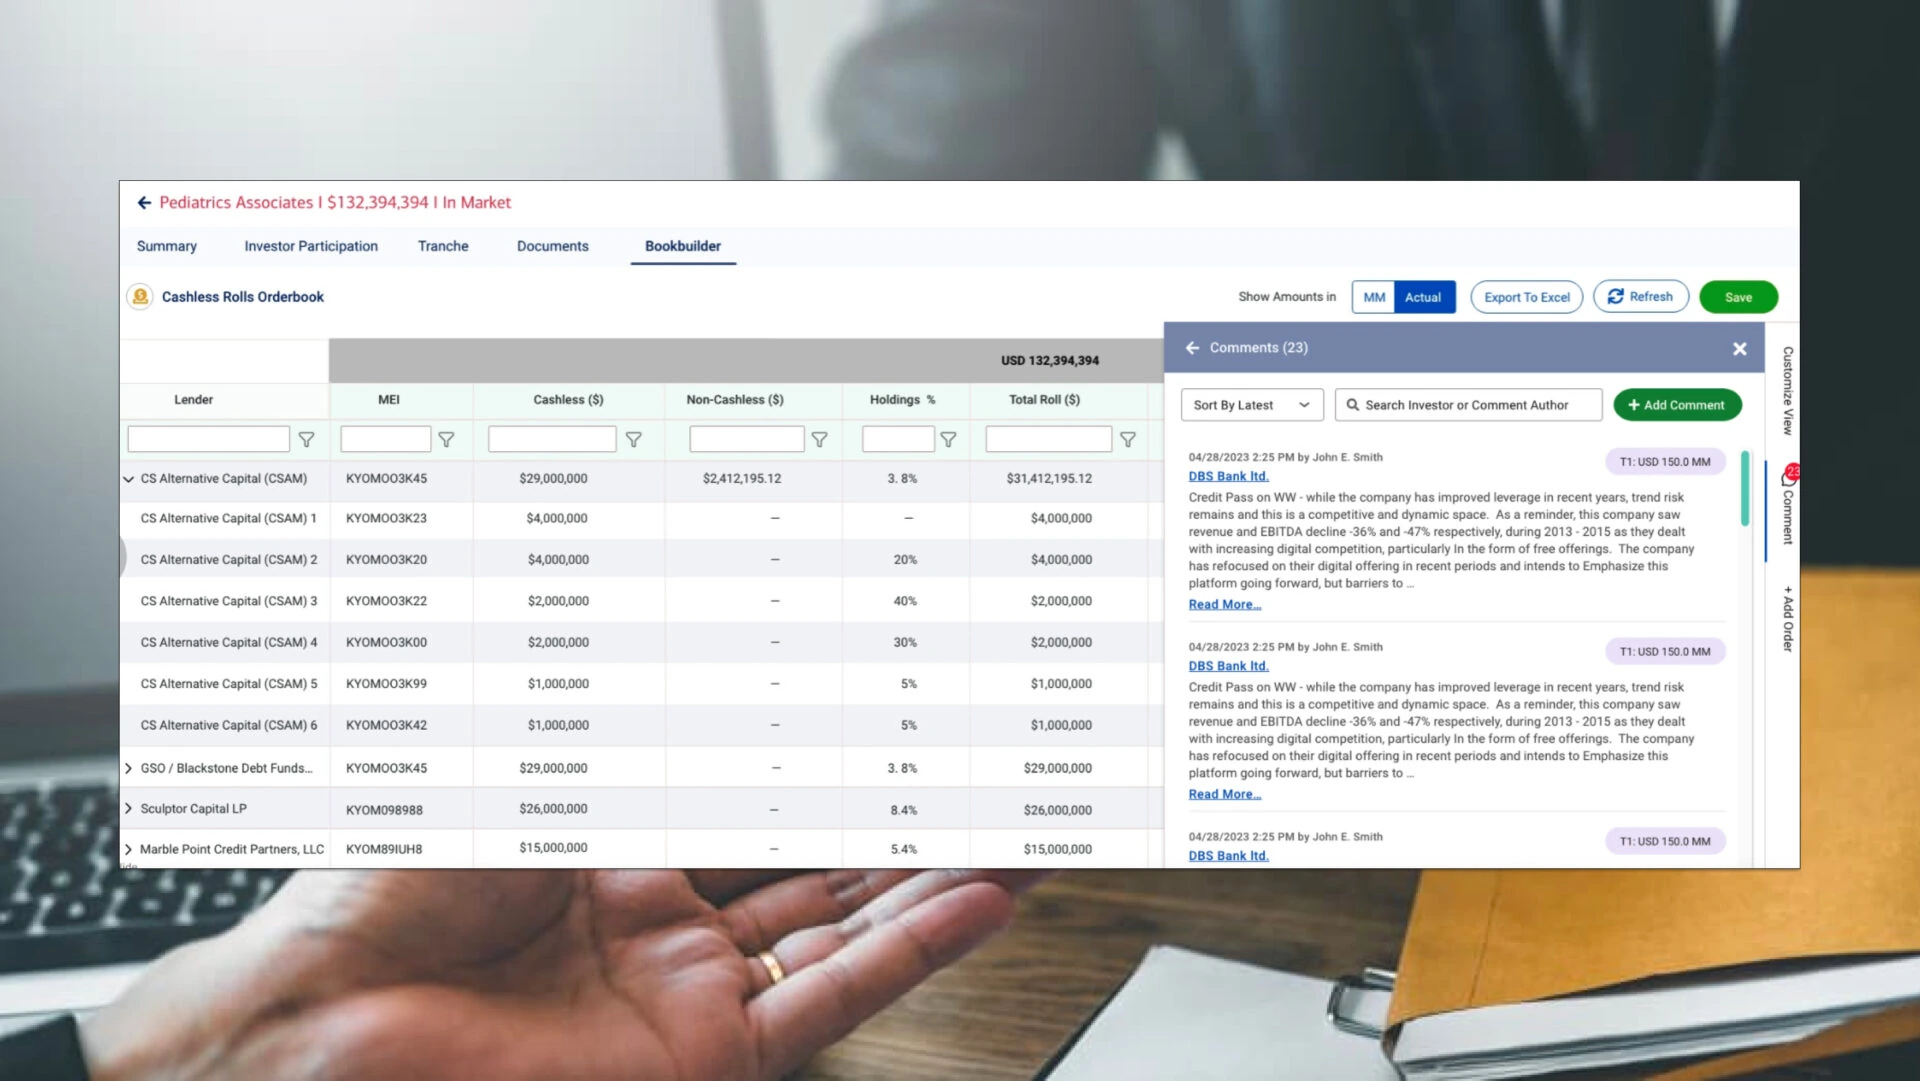Focus the Total Roll ($) filter text box

1048,440
